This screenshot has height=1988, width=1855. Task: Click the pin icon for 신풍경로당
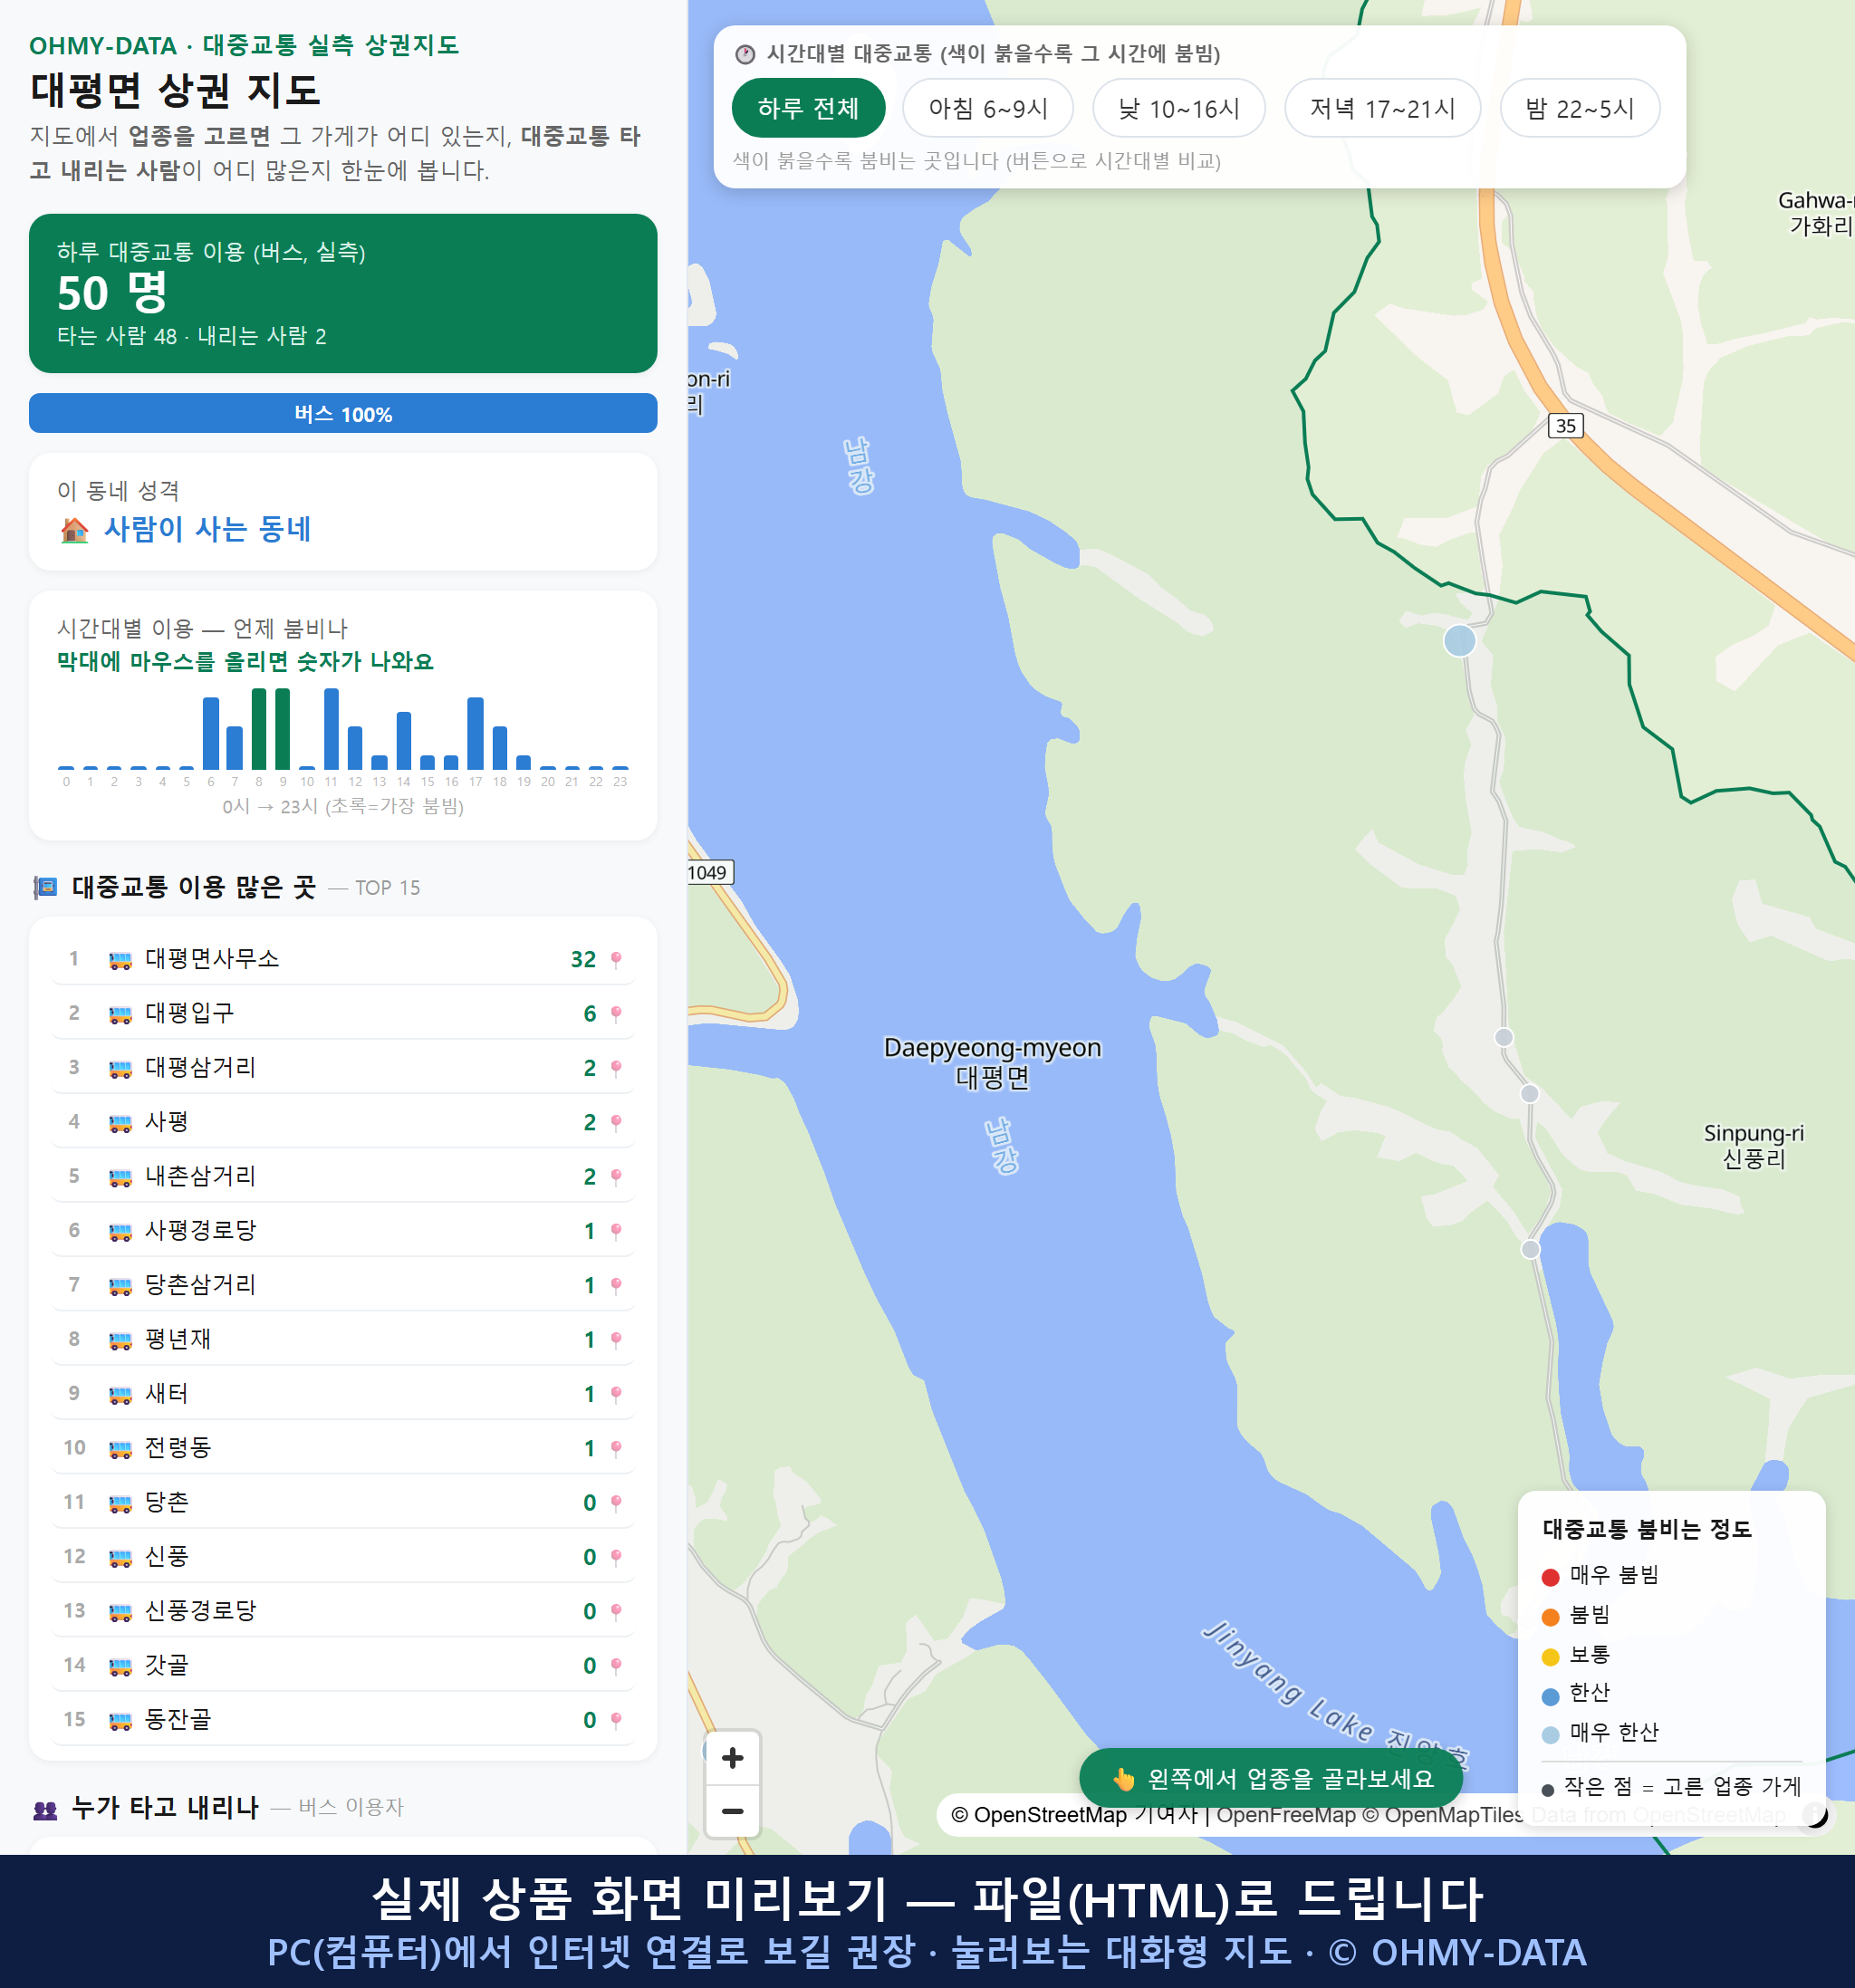click(616, 1612)
